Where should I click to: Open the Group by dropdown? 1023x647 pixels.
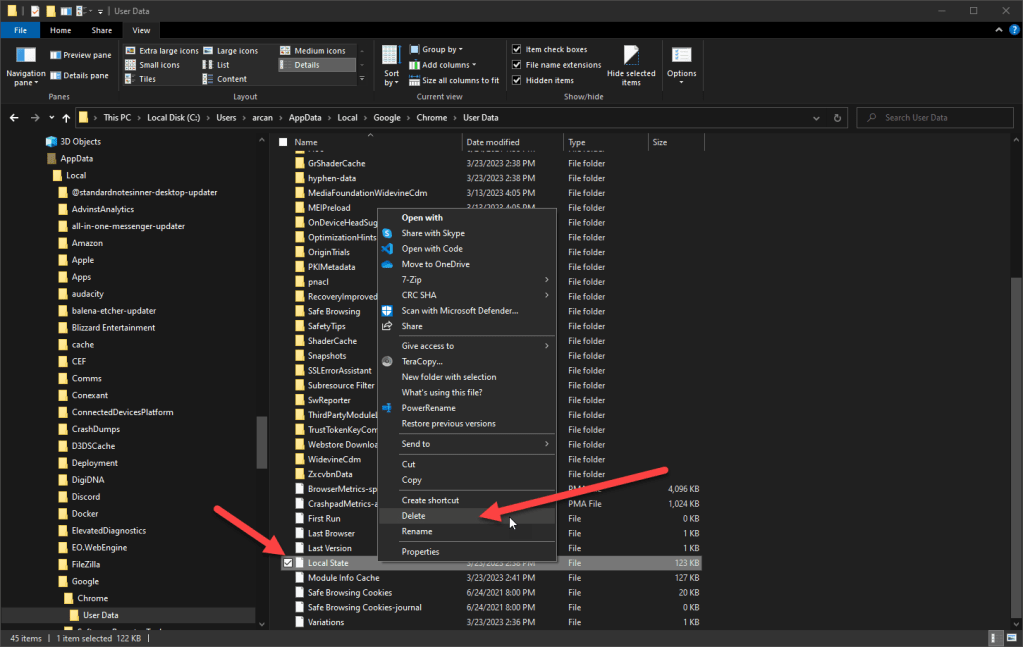[440, 49]
